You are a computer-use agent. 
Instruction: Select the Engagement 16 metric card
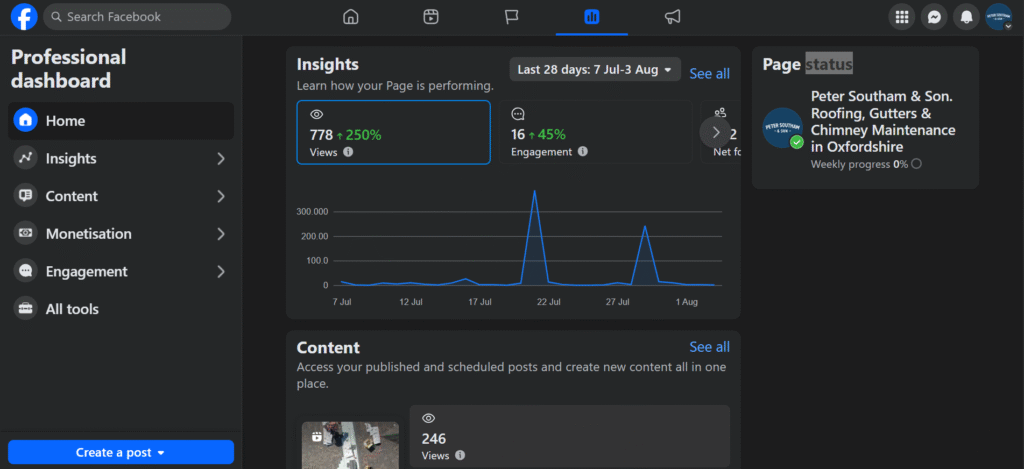point(596,132)
